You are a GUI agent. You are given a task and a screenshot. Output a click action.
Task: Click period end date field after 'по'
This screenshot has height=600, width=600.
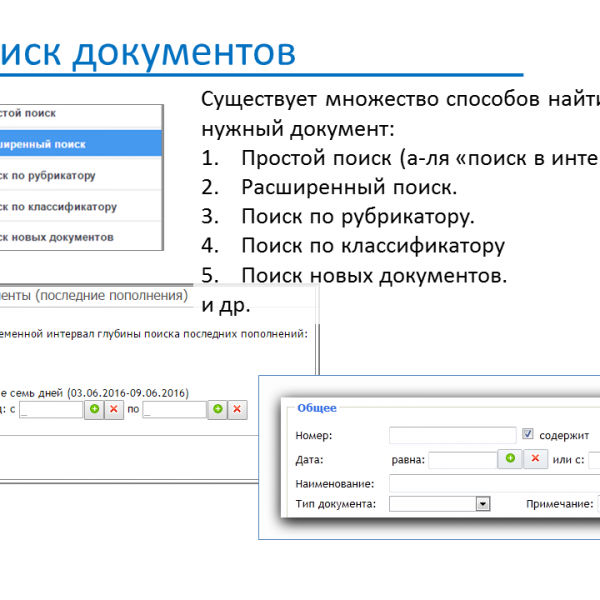[x=174, y=409]
